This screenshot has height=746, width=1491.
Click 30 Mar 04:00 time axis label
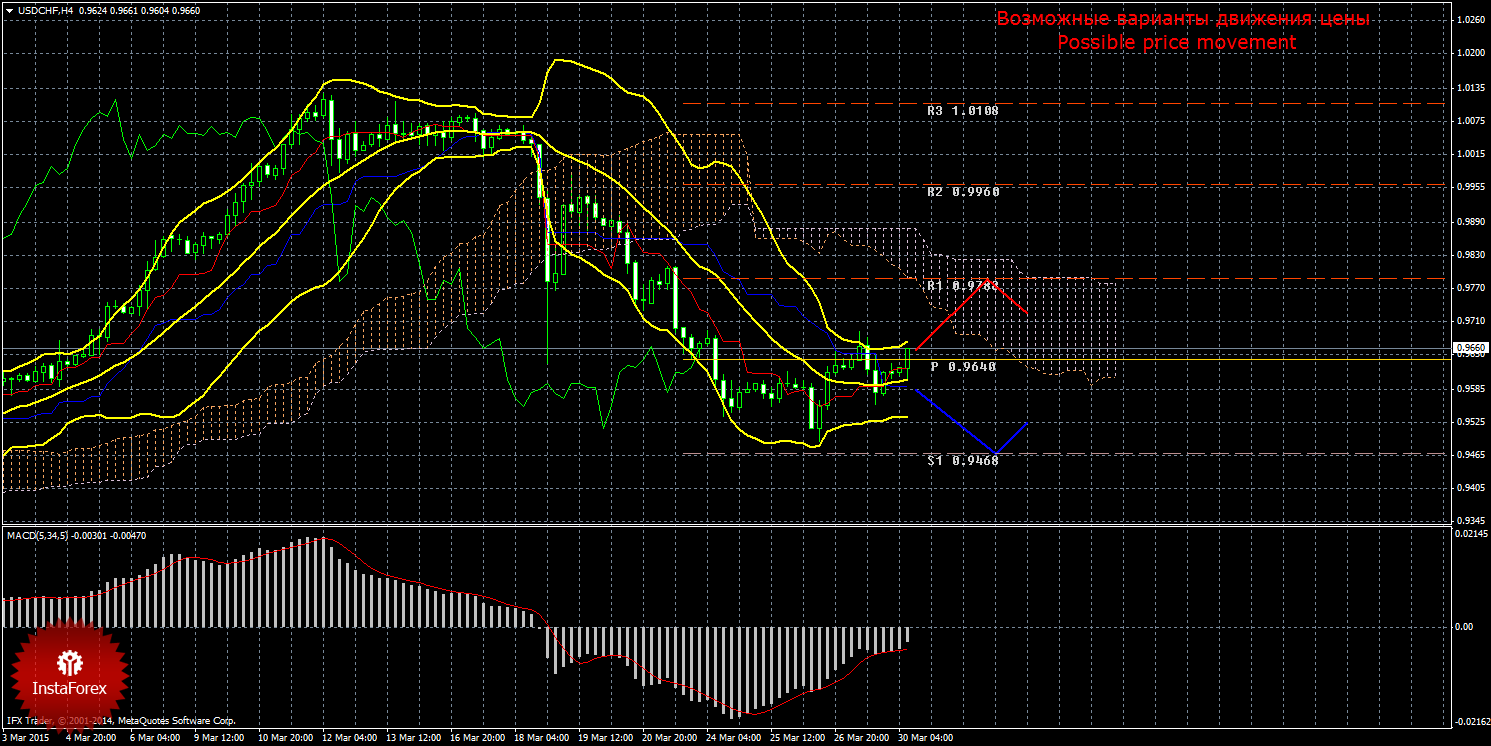pos(925,738)
